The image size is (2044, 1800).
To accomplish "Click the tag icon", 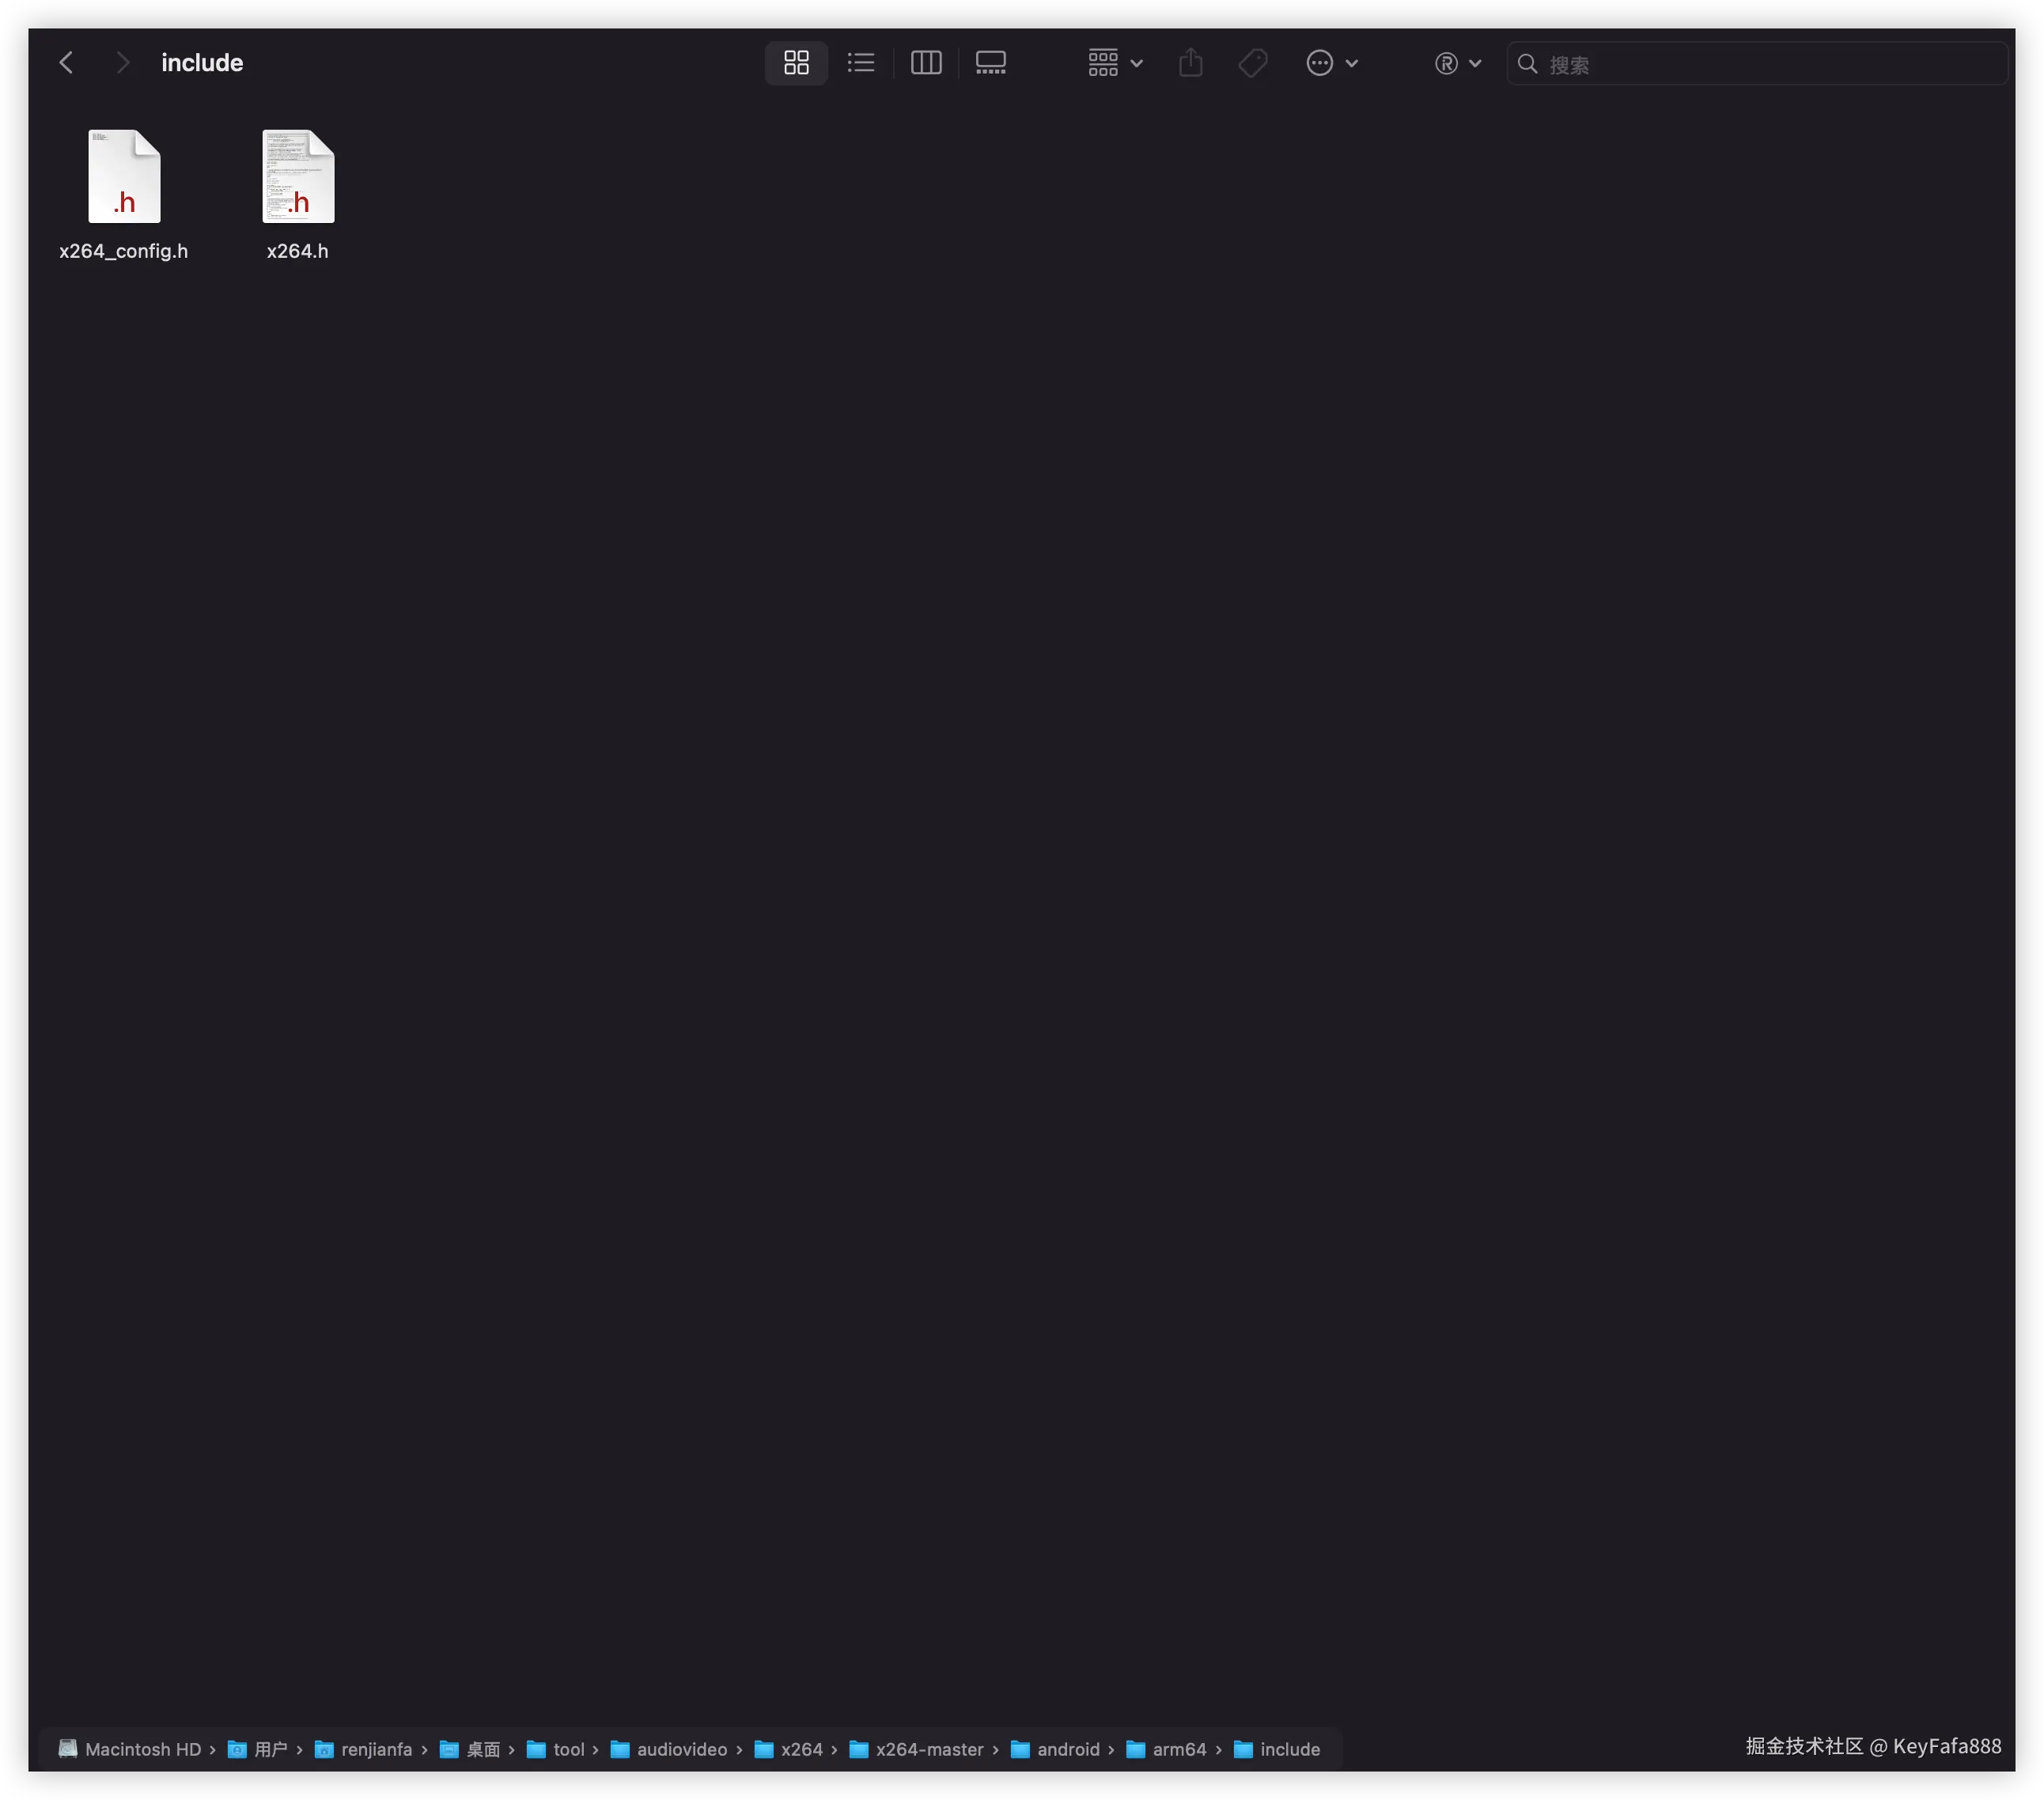I will click(x=1252, y=63).
